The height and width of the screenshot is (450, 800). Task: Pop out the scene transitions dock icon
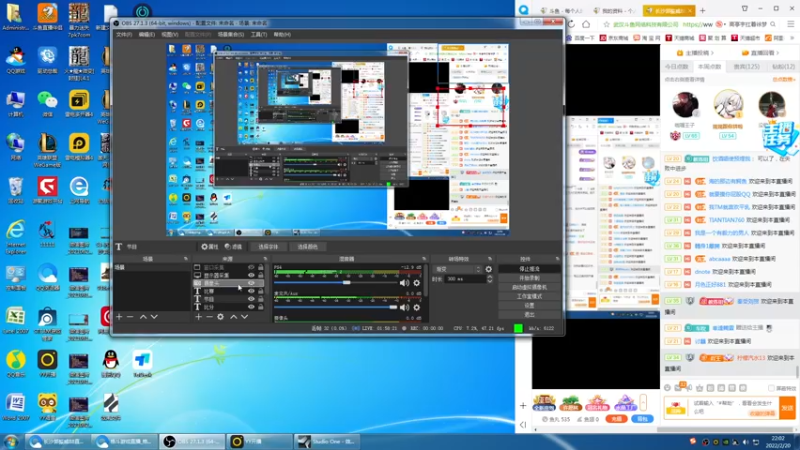tap(490, 259)
